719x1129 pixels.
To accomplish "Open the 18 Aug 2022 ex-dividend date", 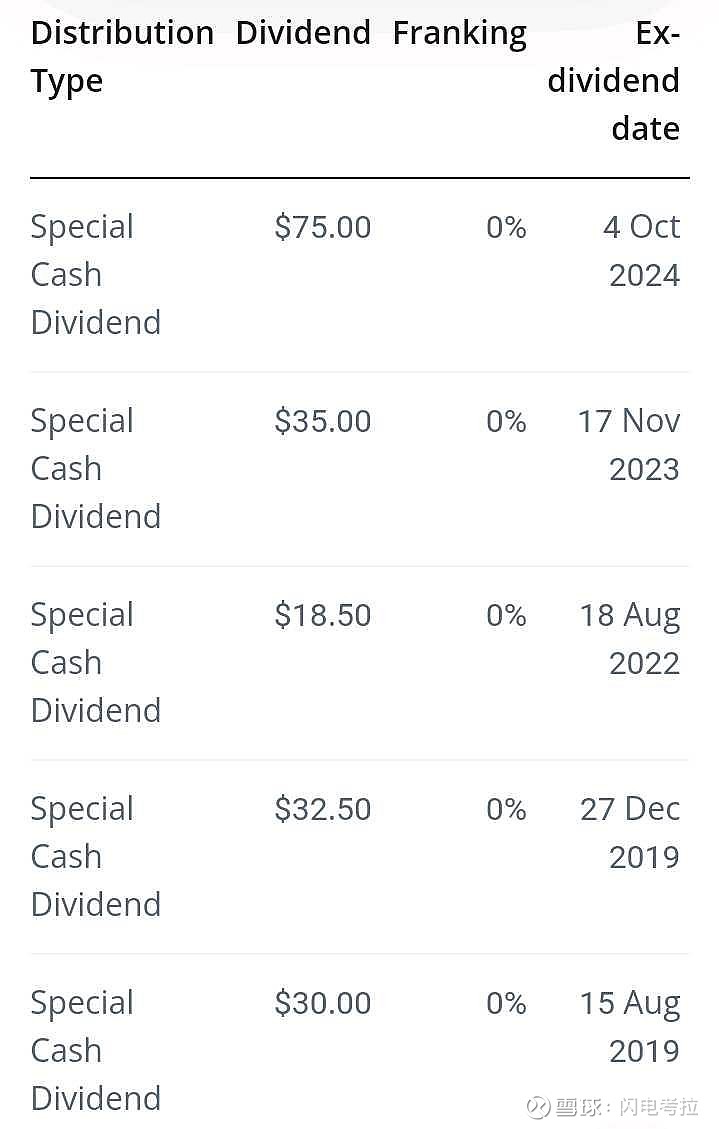I will pyautogui.click(x=630, y=639).
